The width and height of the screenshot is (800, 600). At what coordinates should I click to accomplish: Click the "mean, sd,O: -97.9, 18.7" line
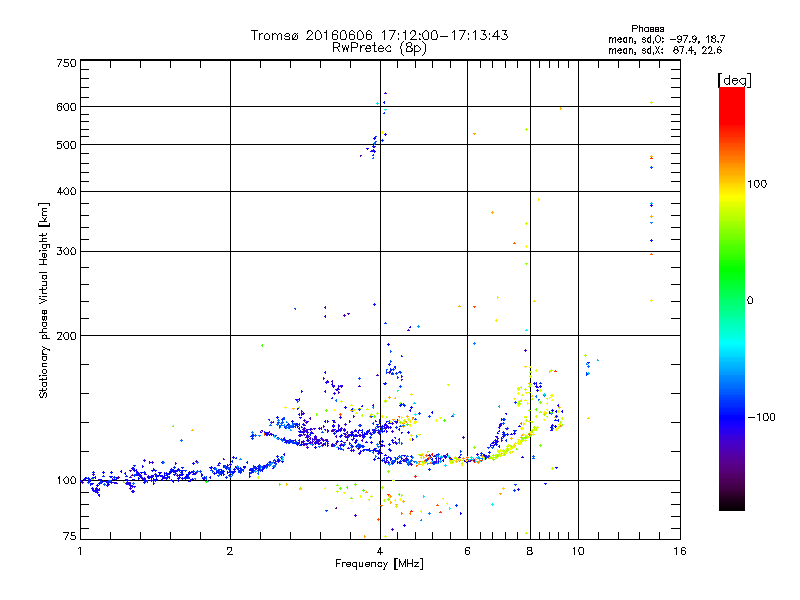click(666, 39)
